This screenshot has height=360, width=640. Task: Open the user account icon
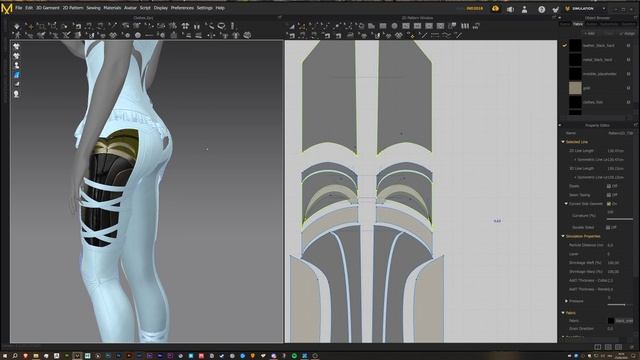coord(524,9)
